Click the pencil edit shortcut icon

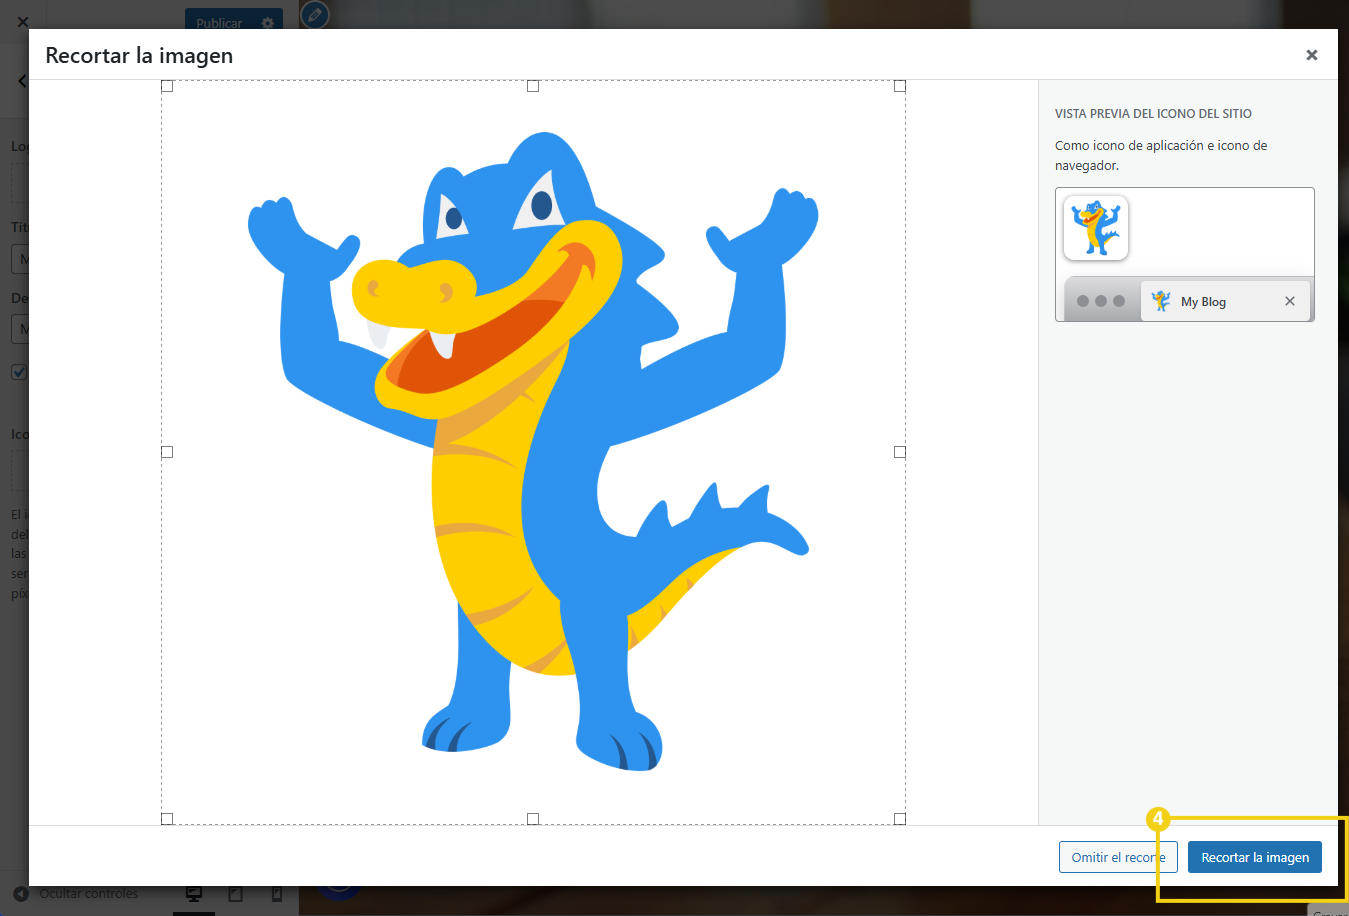point(314,15)
